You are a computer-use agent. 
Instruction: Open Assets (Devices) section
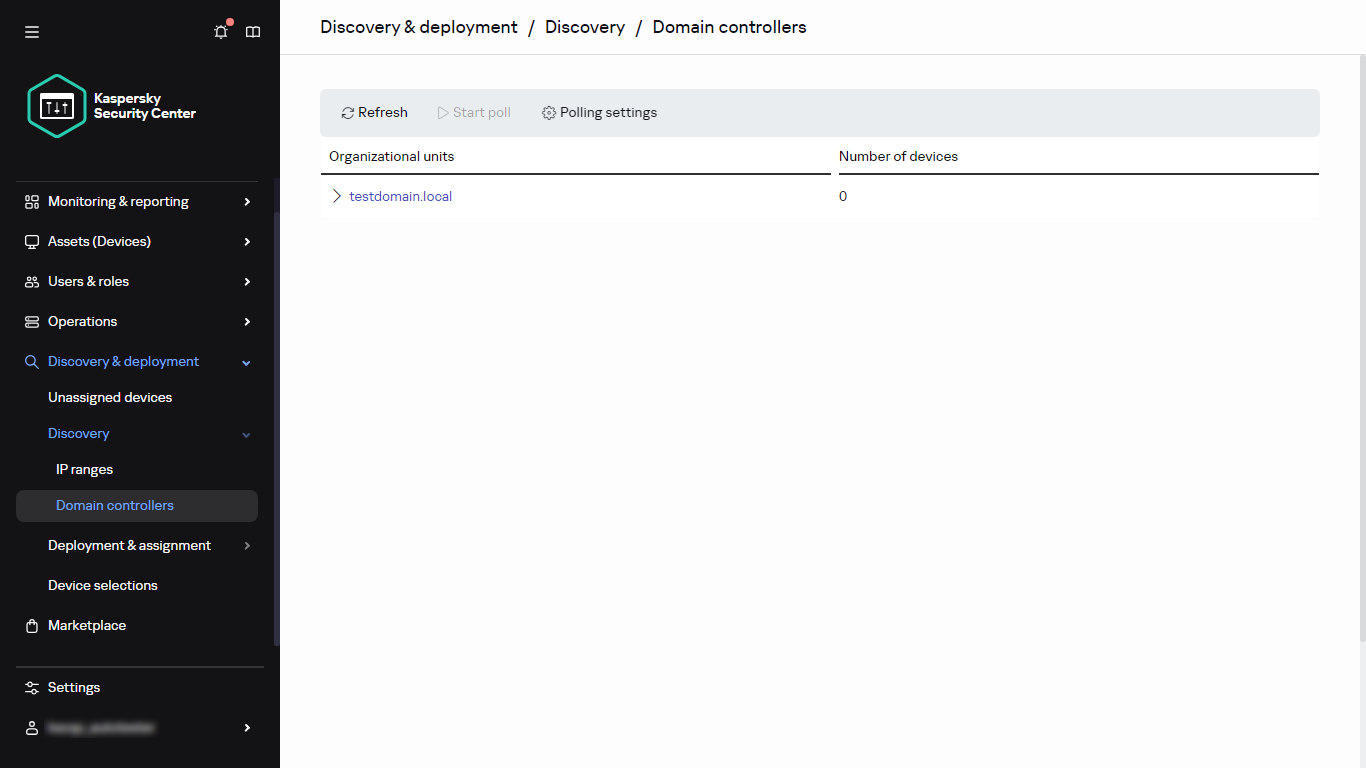click(x=100, y=241)
